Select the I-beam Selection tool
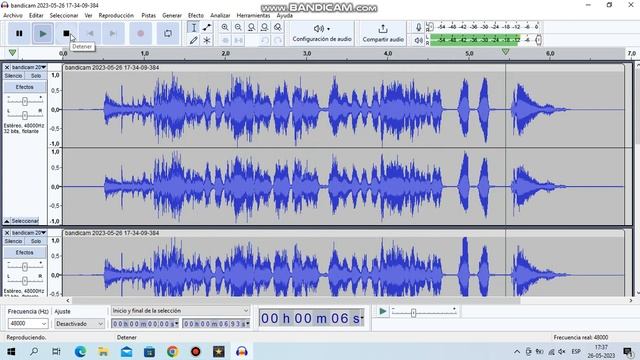The width and height of the screenshot is (640, 360). pos(193,27)
